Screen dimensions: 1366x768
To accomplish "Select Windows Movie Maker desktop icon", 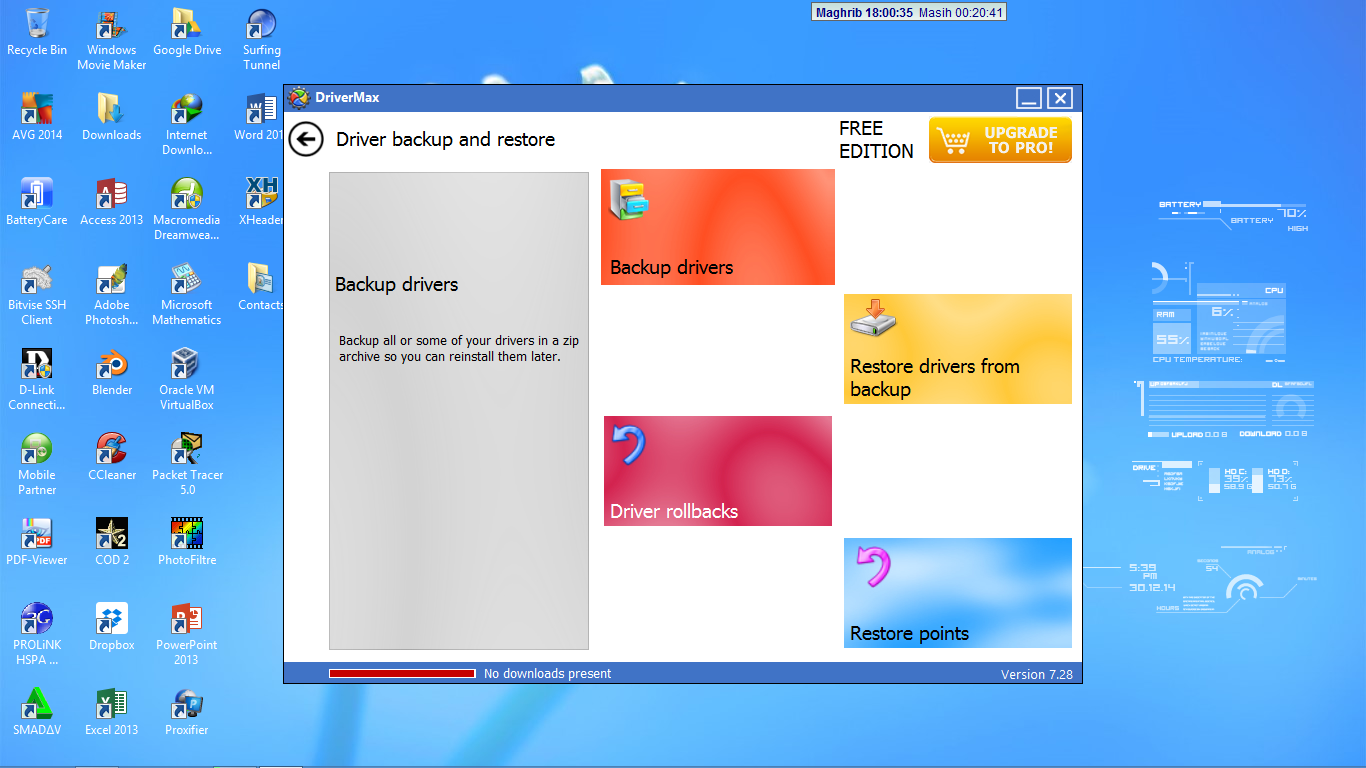I will pos(112,40).
